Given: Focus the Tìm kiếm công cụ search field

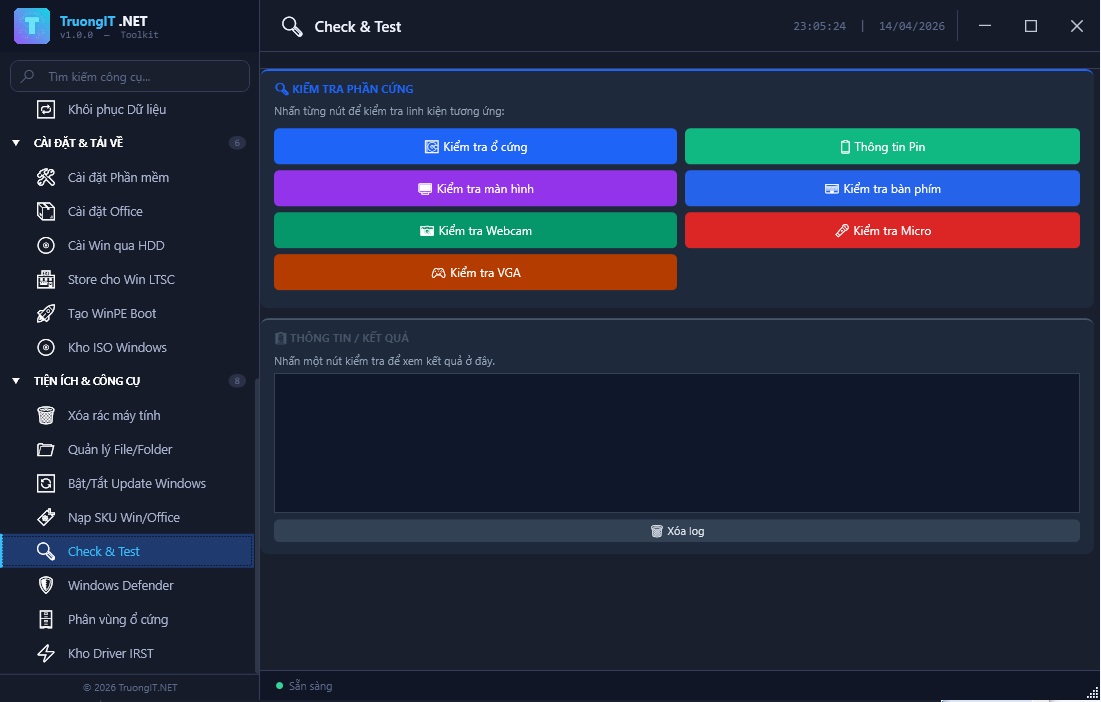Looking at the screenshot, I should tap(140, 76).
